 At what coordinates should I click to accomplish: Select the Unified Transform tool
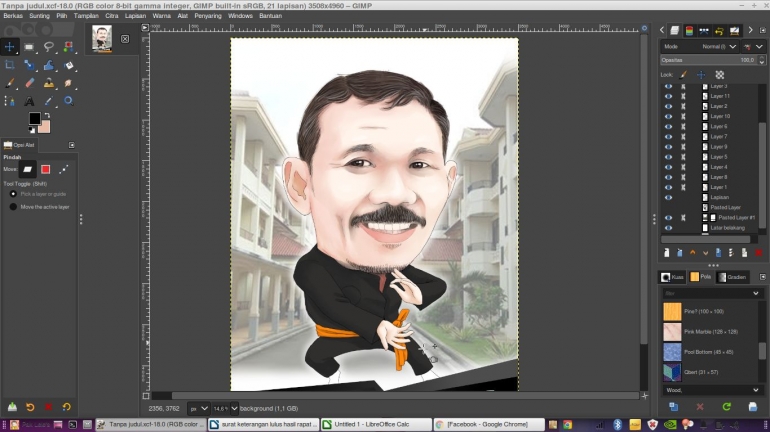pos(29,65)
